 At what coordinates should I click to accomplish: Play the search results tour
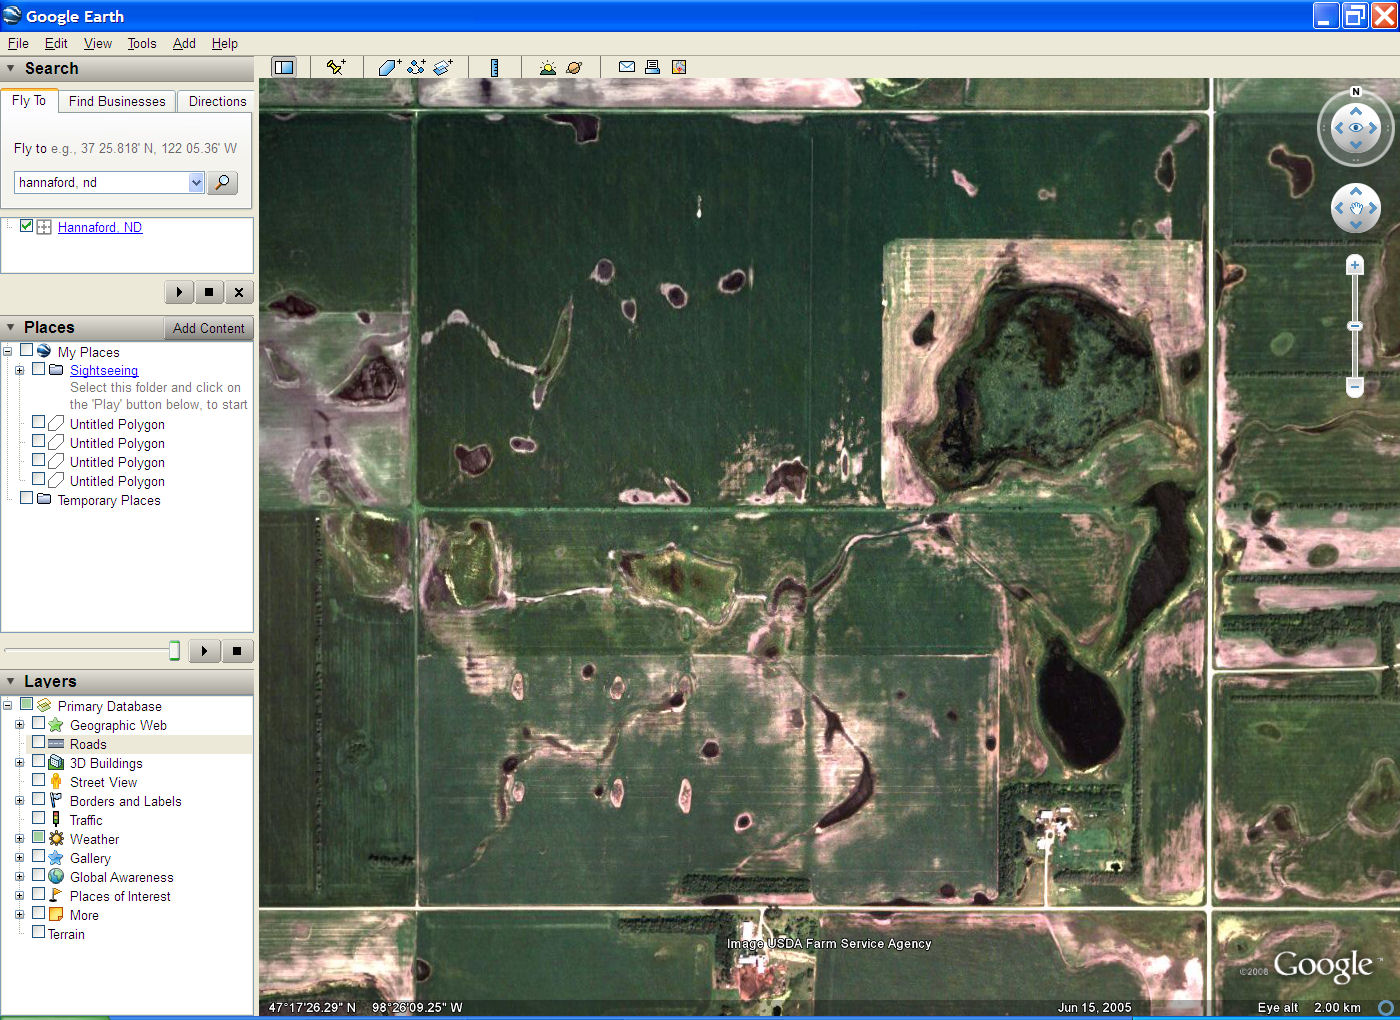tap(179, 292)
